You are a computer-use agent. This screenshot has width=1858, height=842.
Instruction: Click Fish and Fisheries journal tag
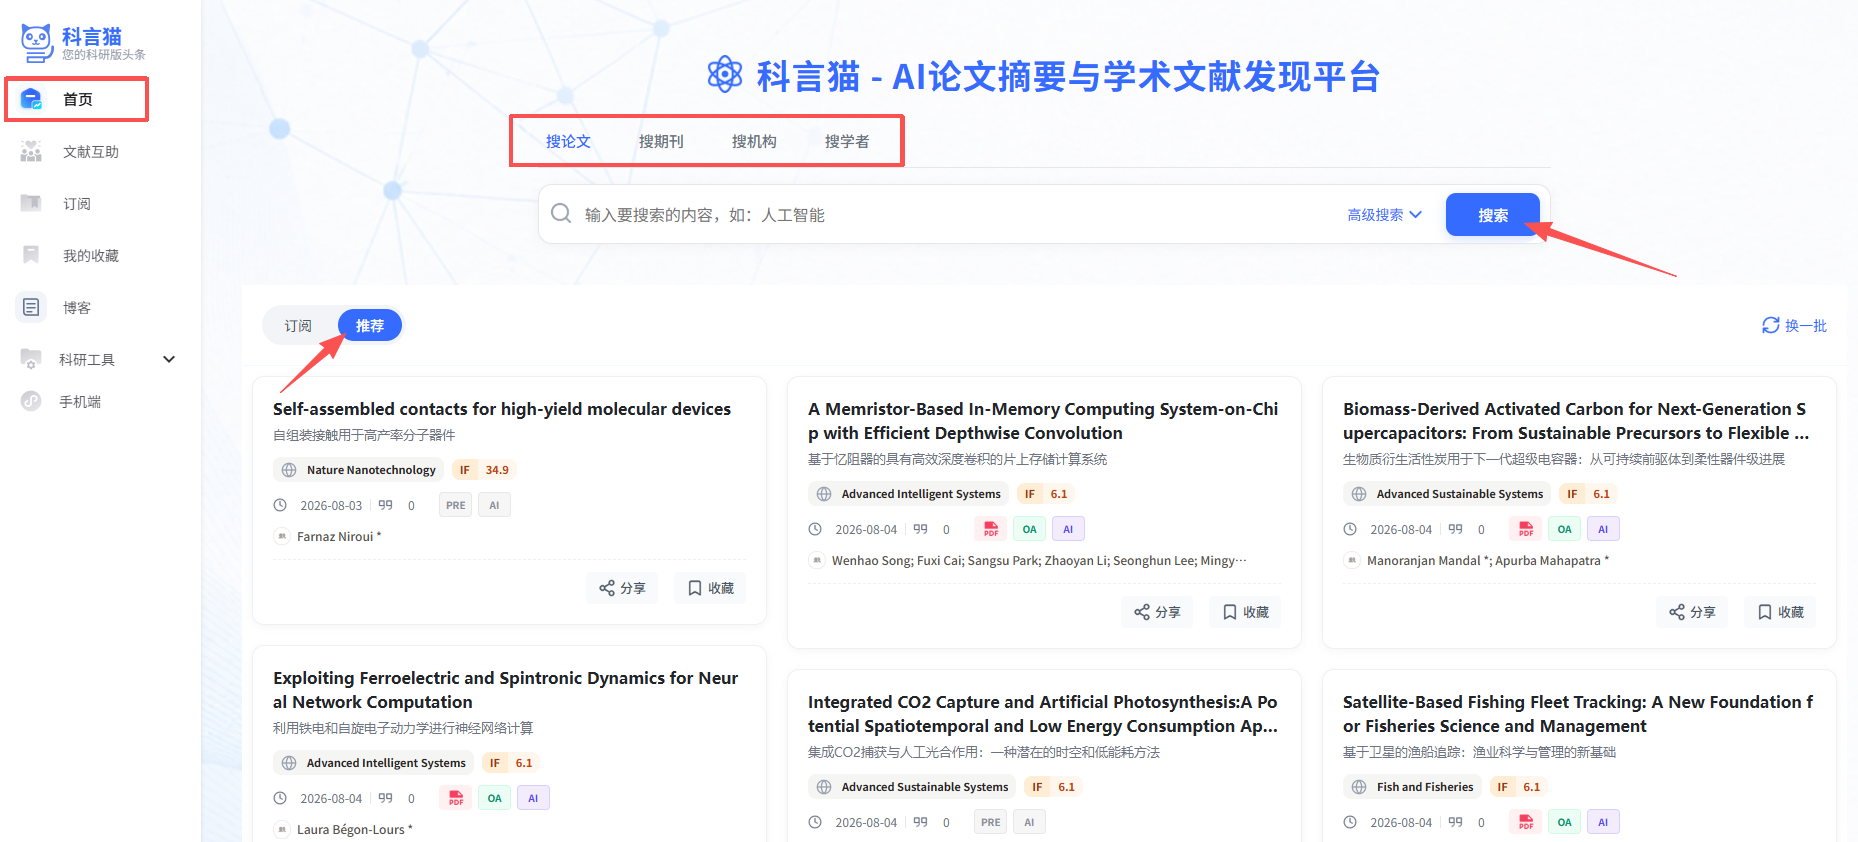(1413, 787)
